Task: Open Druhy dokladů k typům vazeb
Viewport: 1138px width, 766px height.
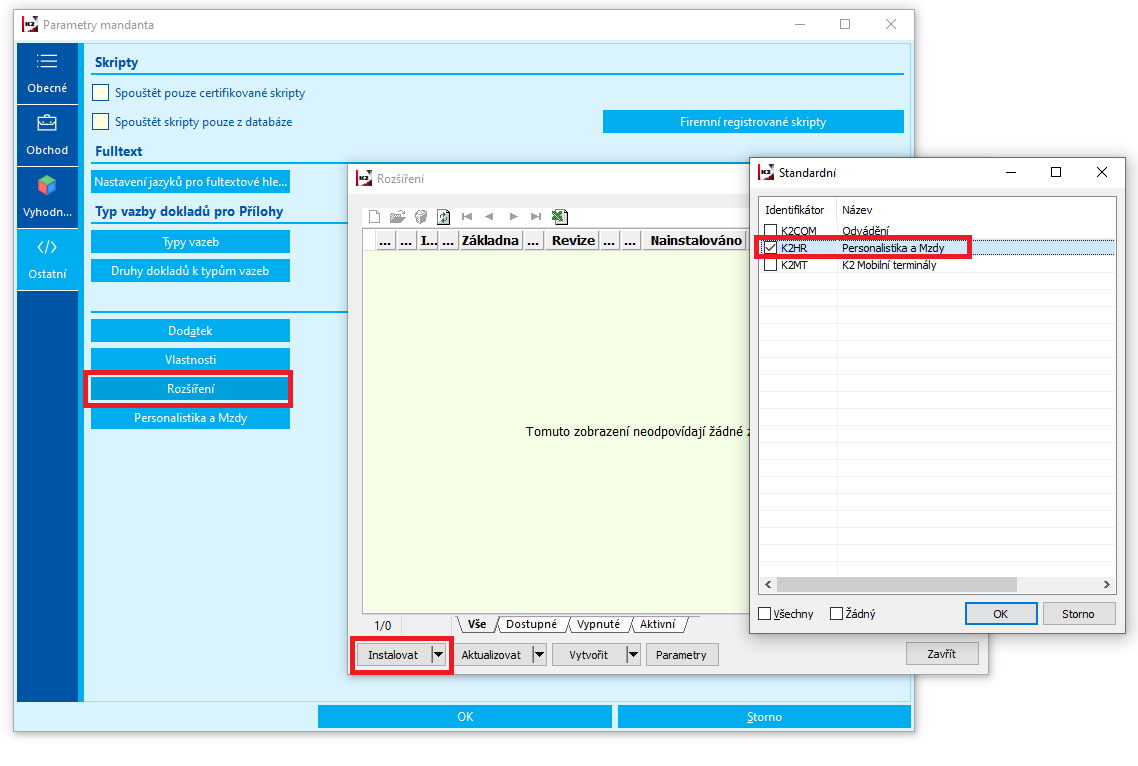Action: tap(190, 271)
